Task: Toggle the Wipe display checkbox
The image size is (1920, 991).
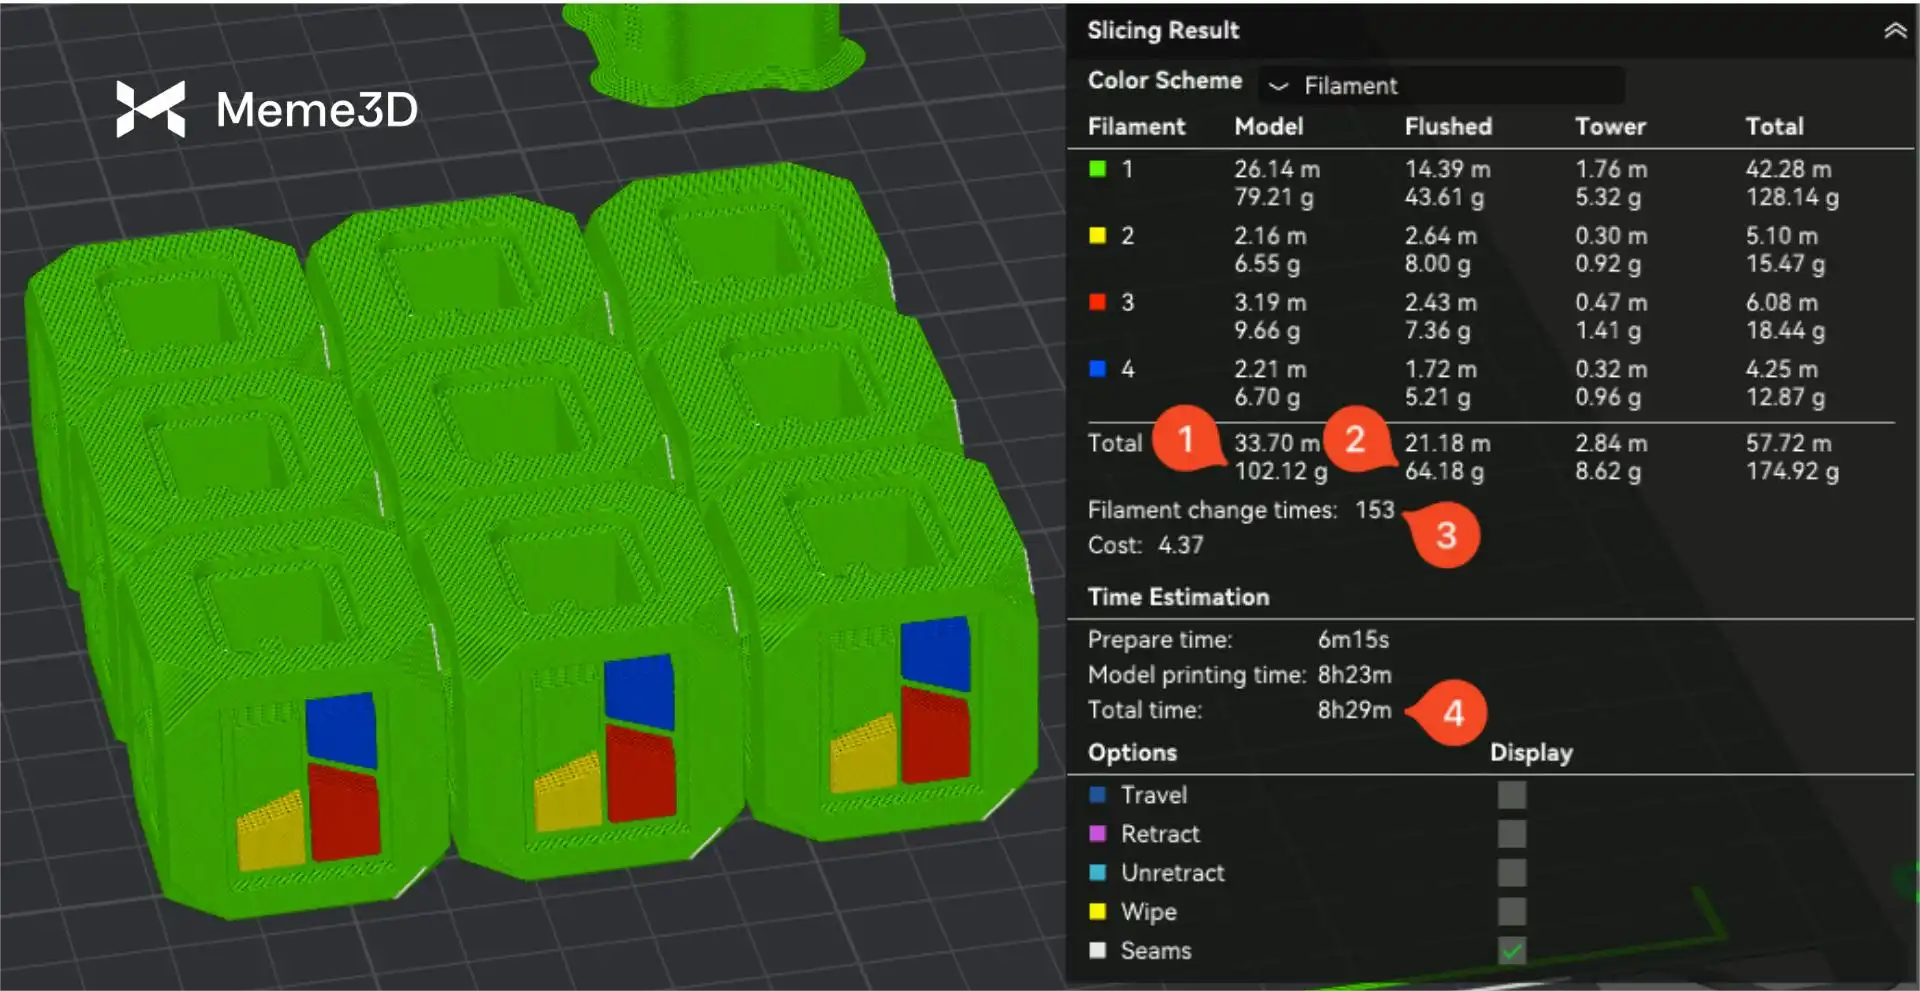Action: point(1511,912)
